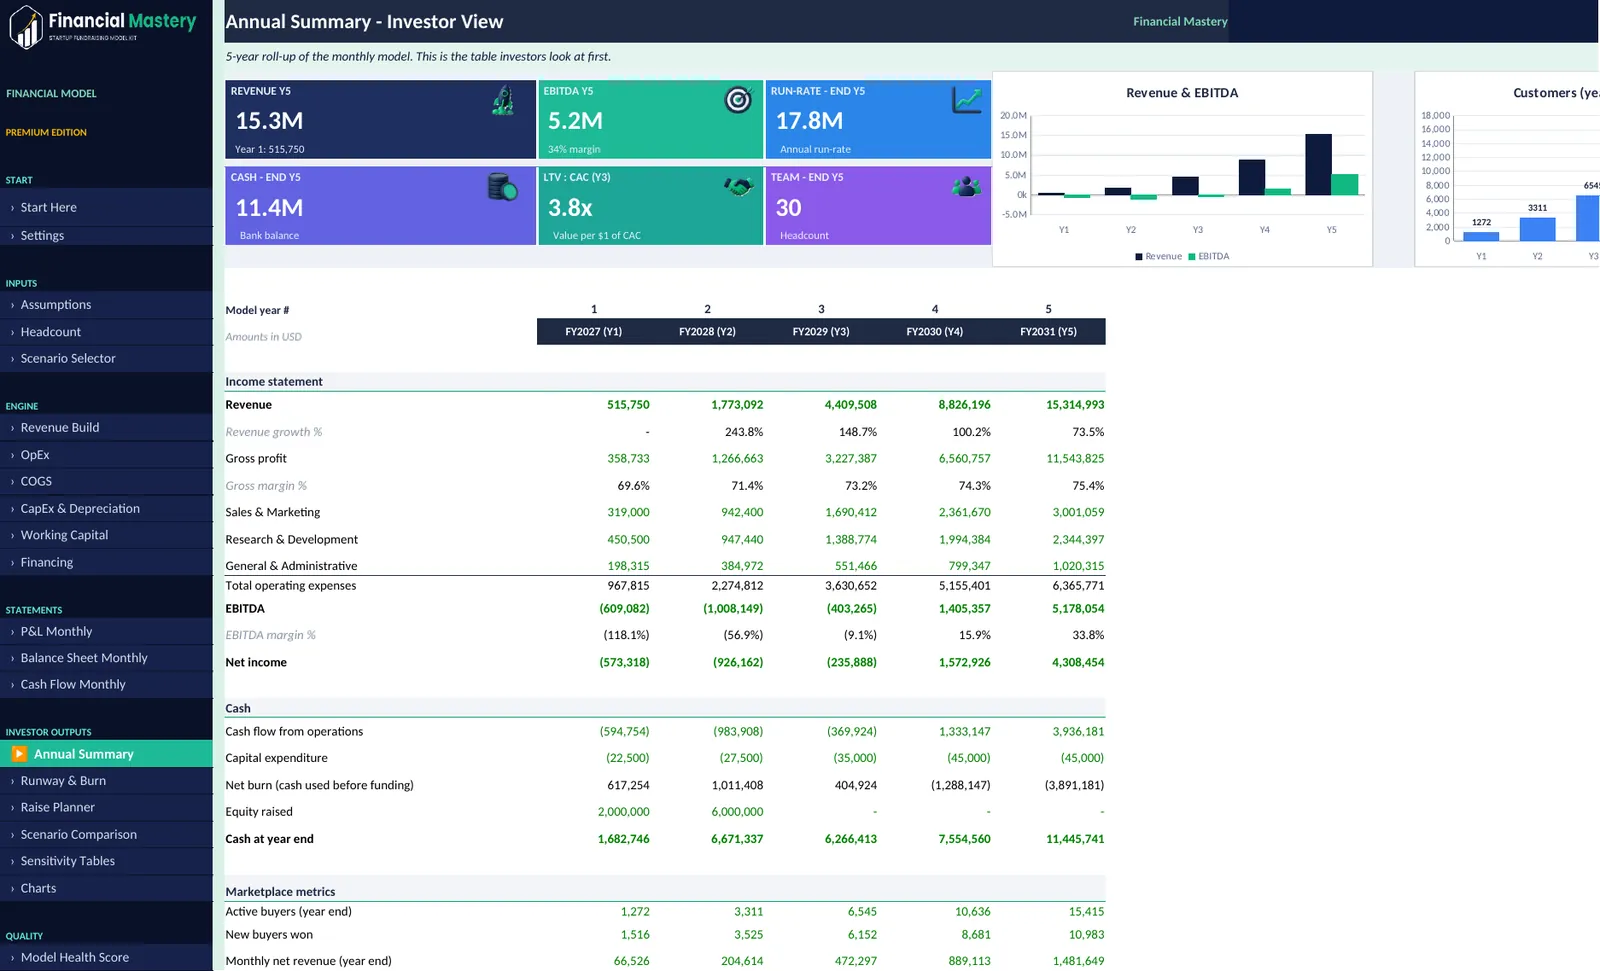The height and width of the screenshot is (971, 1600).
Task: Go to the Settings sheet
Action: pyautogui.click(x=106, y=236)
